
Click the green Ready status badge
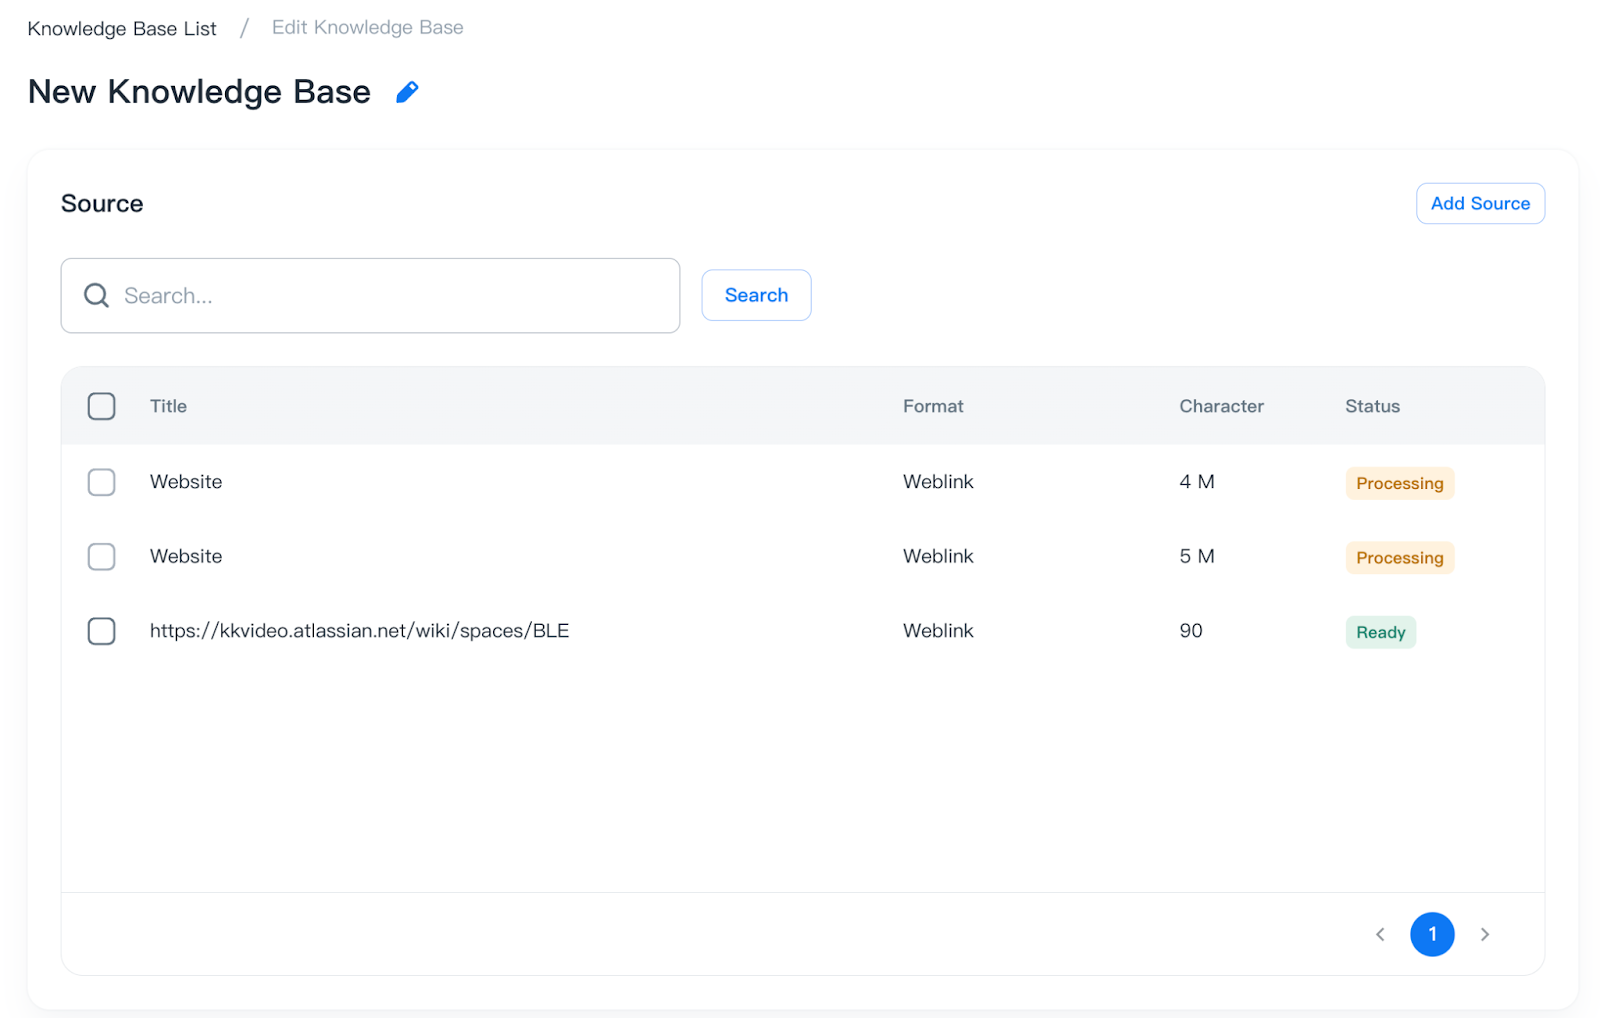[x=1380, y=632]
